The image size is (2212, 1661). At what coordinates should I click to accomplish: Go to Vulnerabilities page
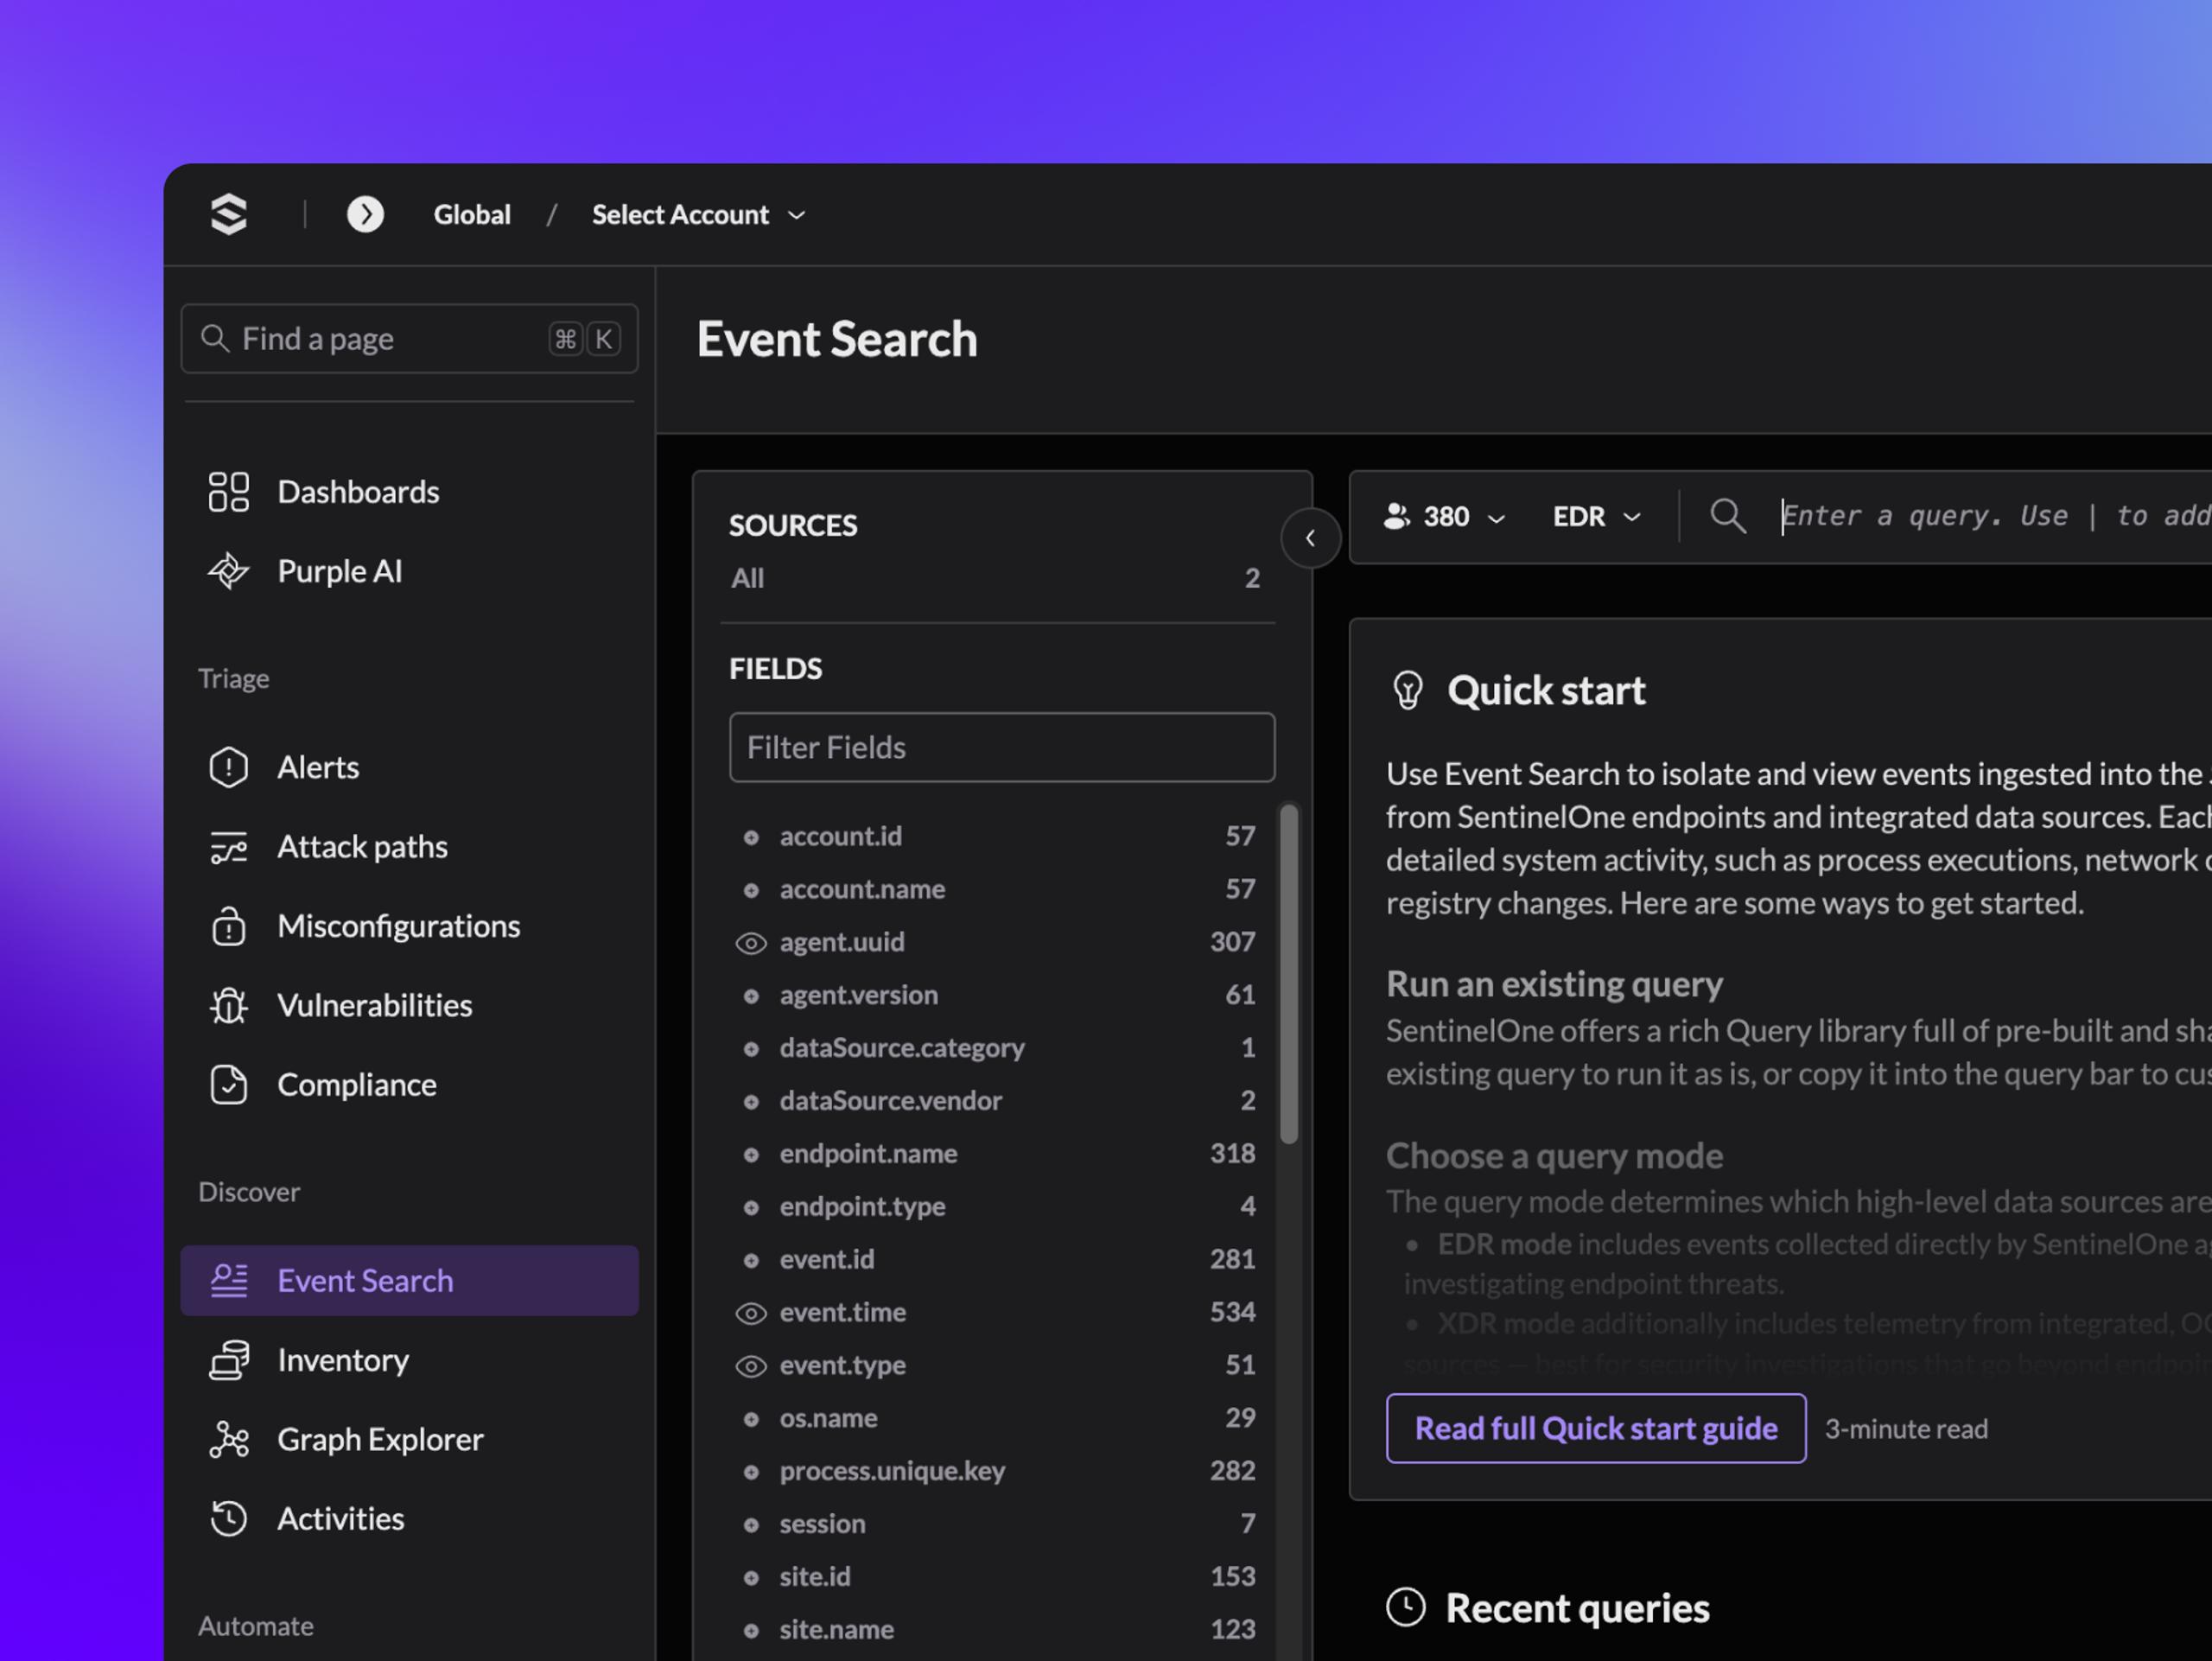pos(409,1005)
